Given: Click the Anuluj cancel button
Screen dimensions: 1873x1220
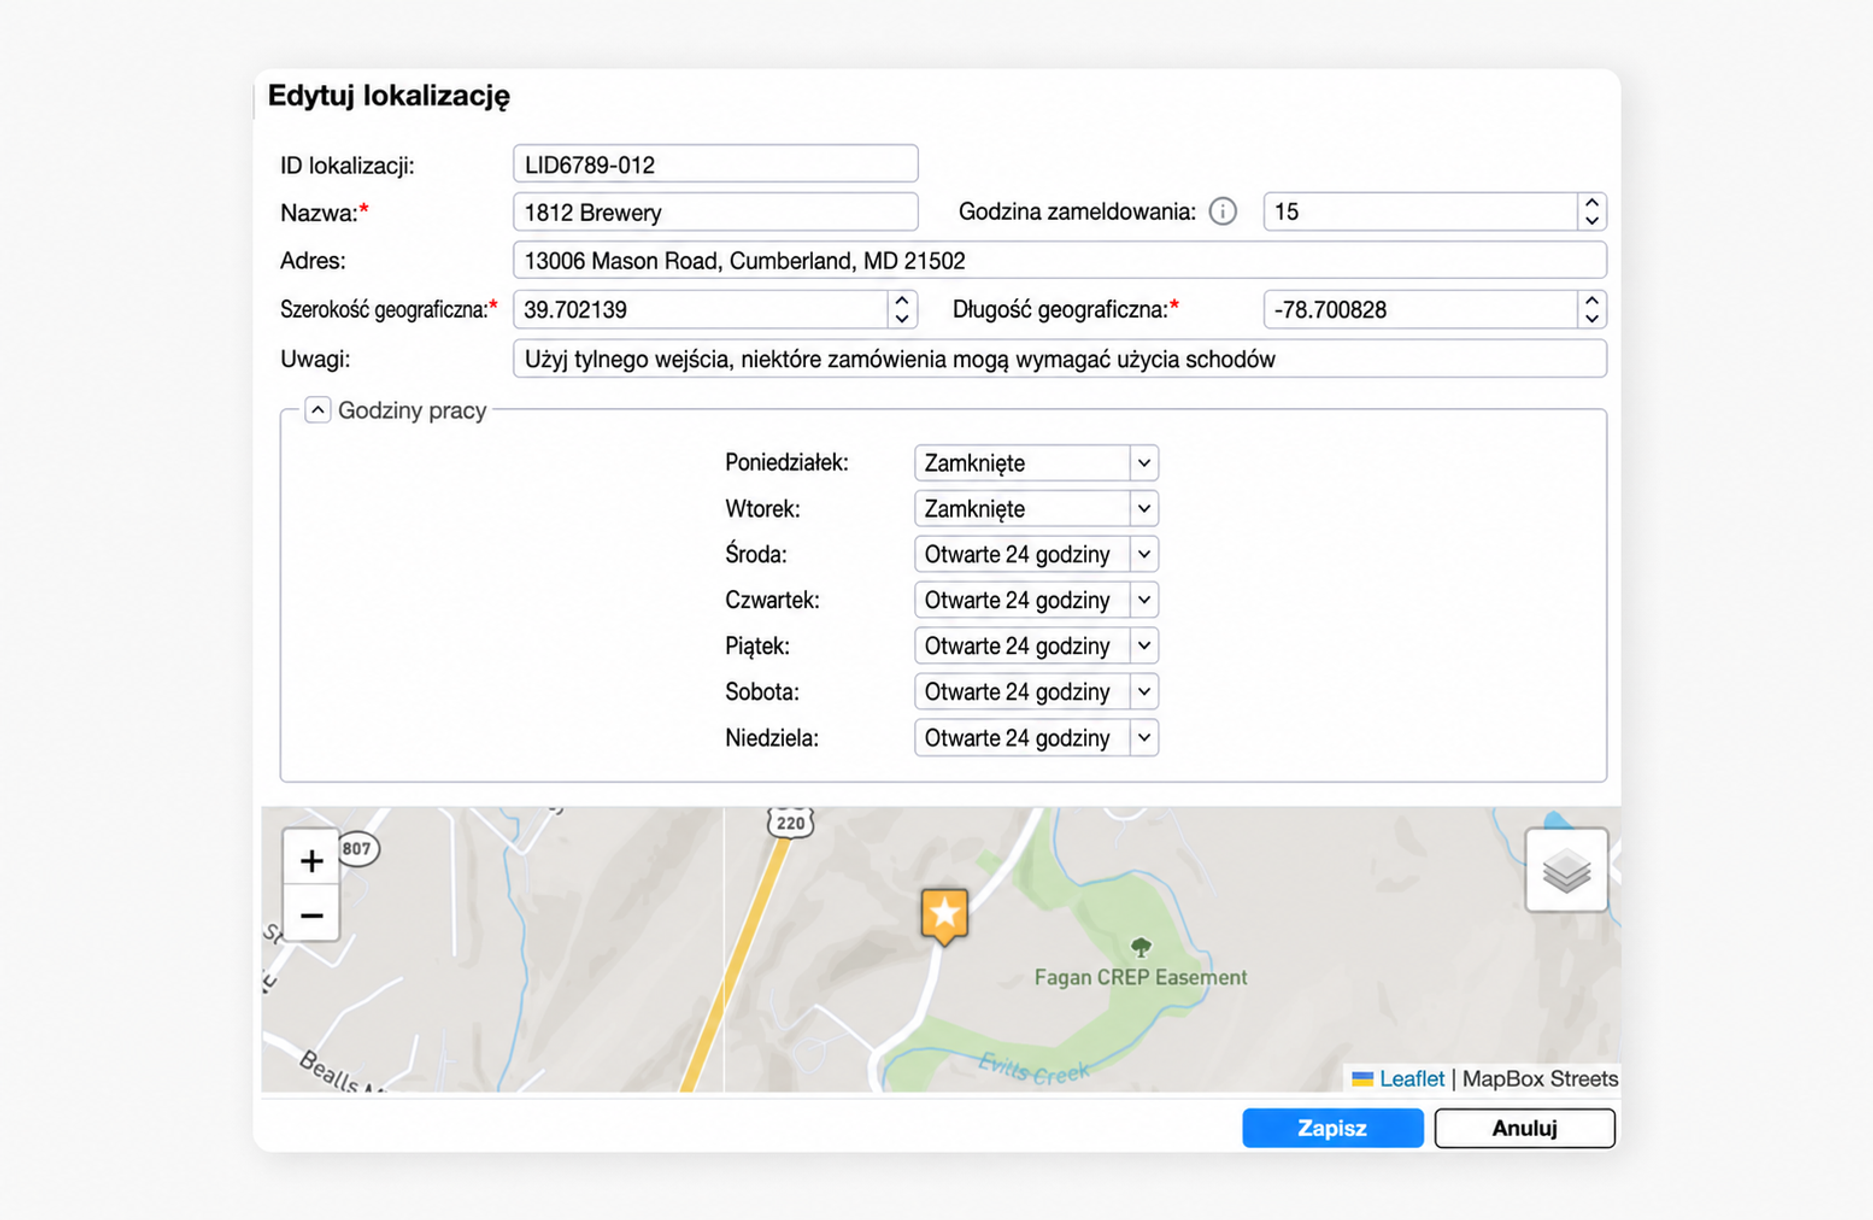Looking at the screenshot, I should (x=1524, y=1128).
